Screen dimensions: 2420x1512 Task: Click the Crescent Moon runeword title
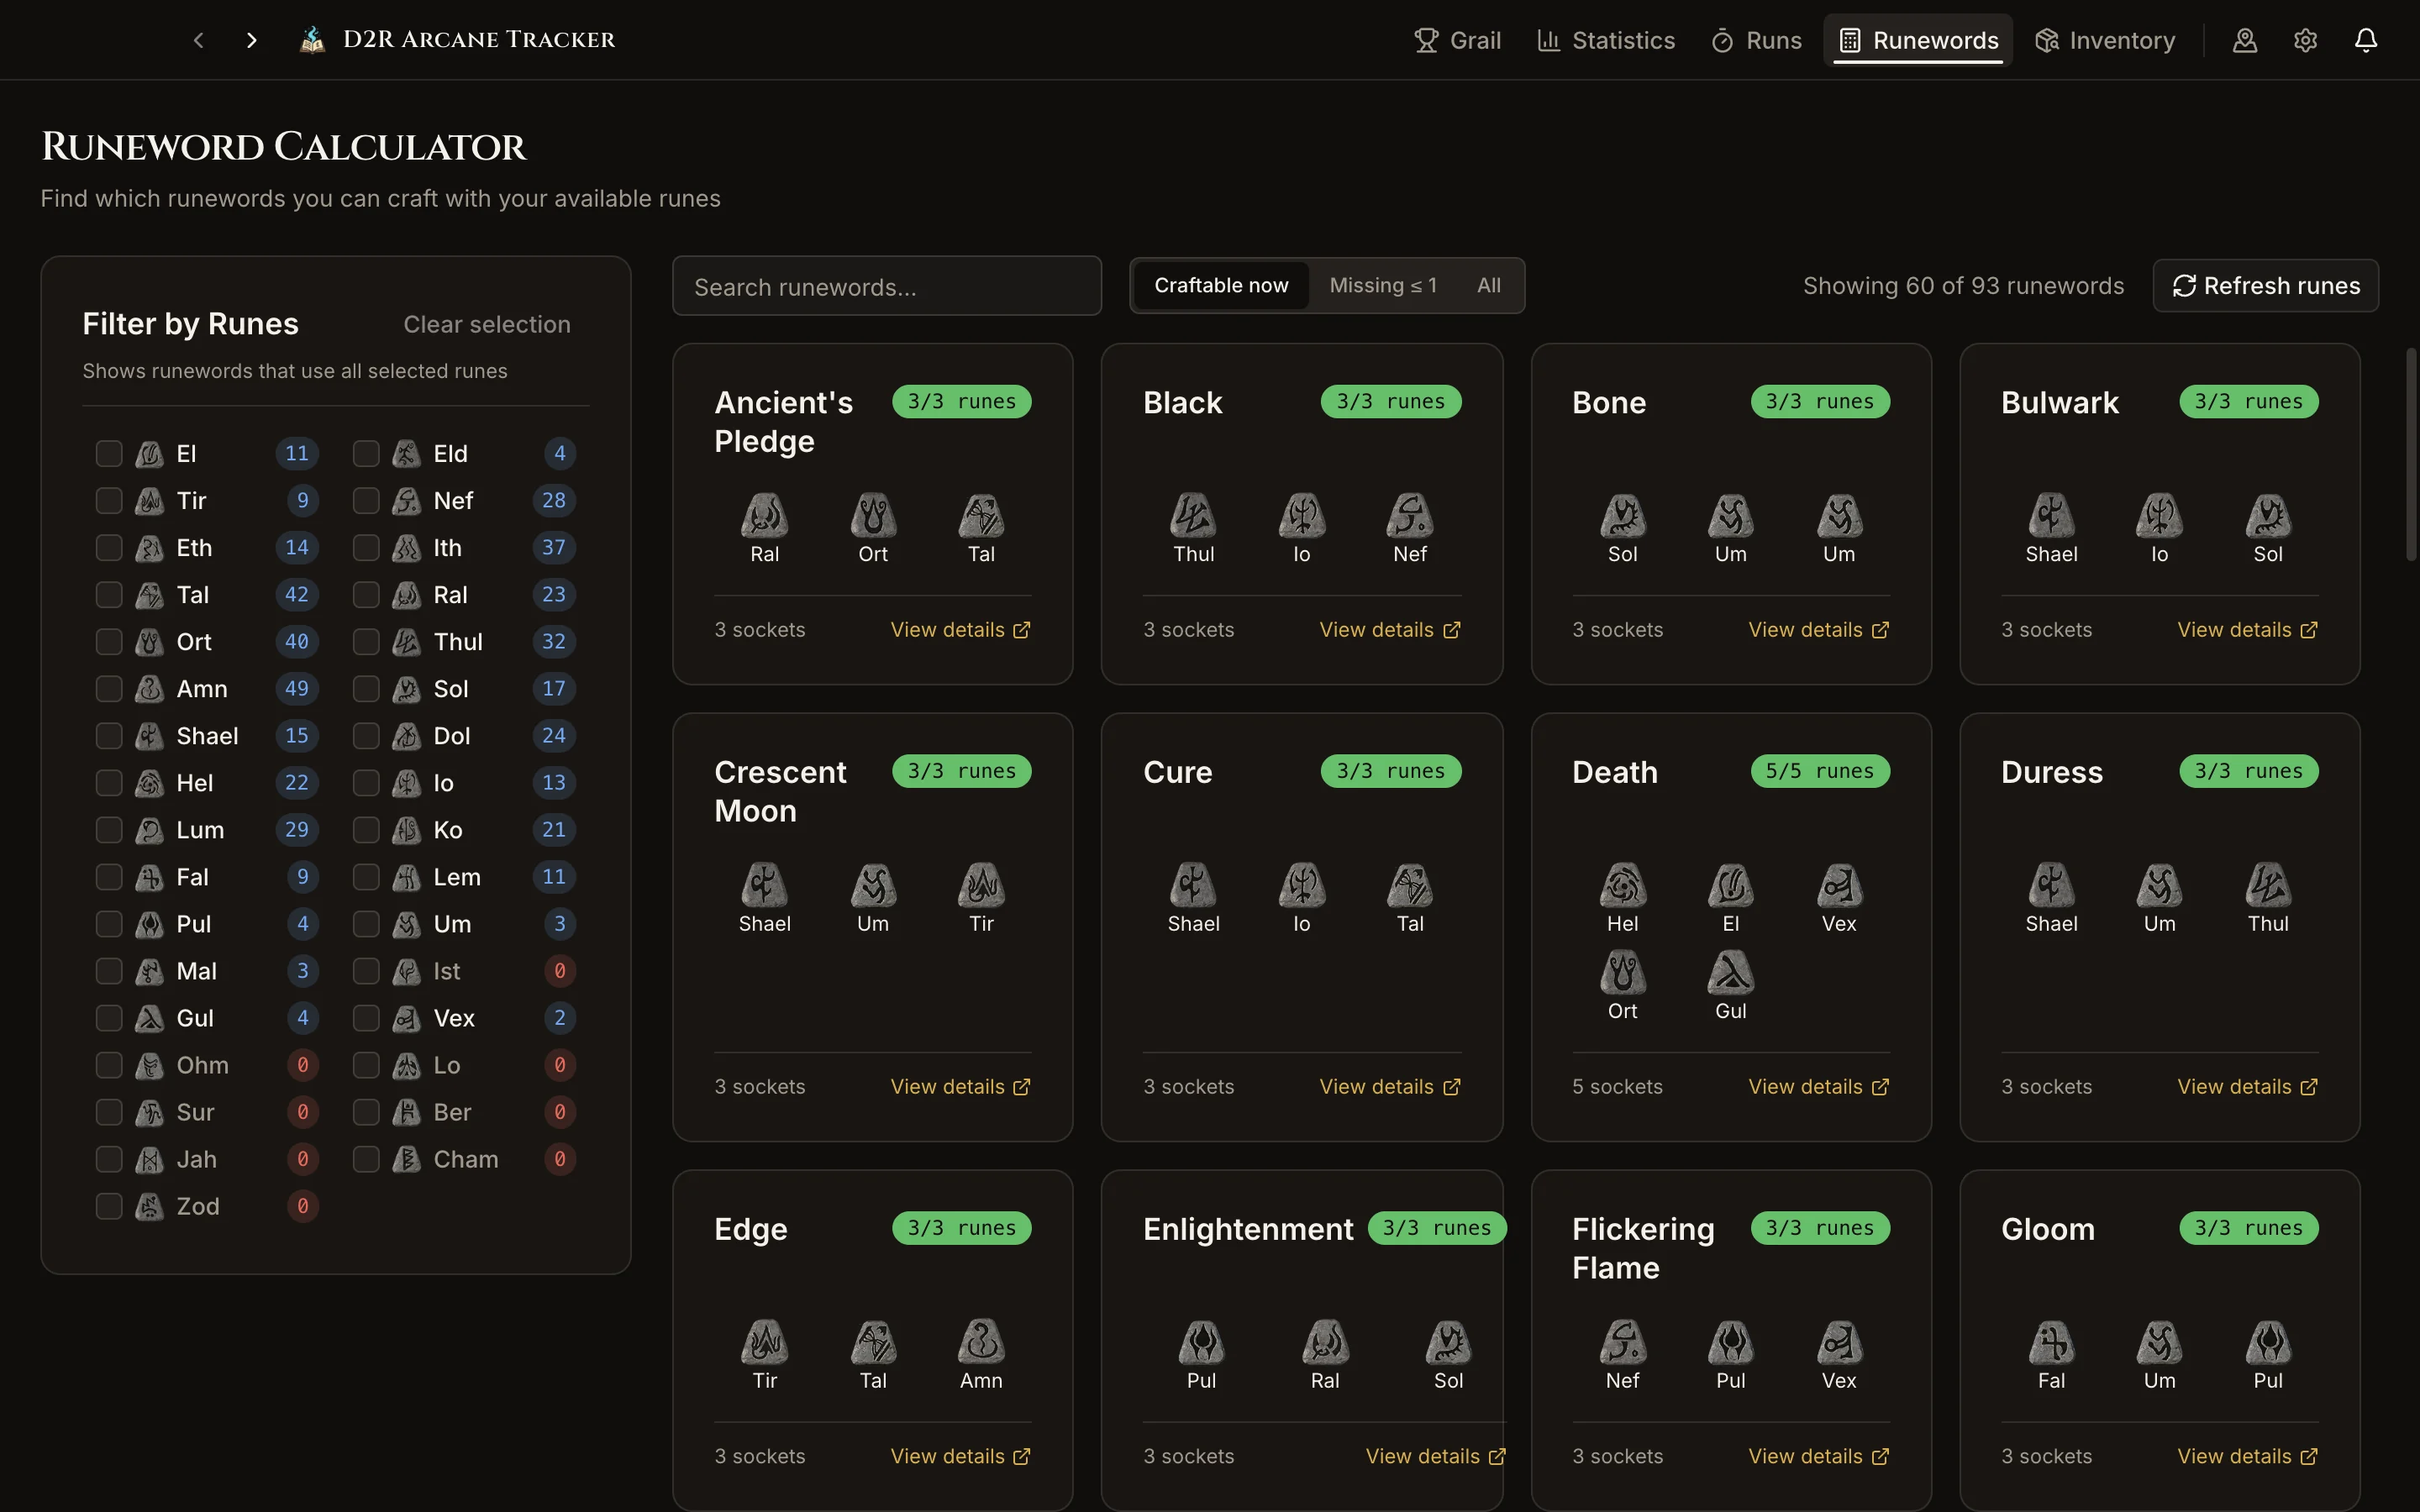coord(780,791)
